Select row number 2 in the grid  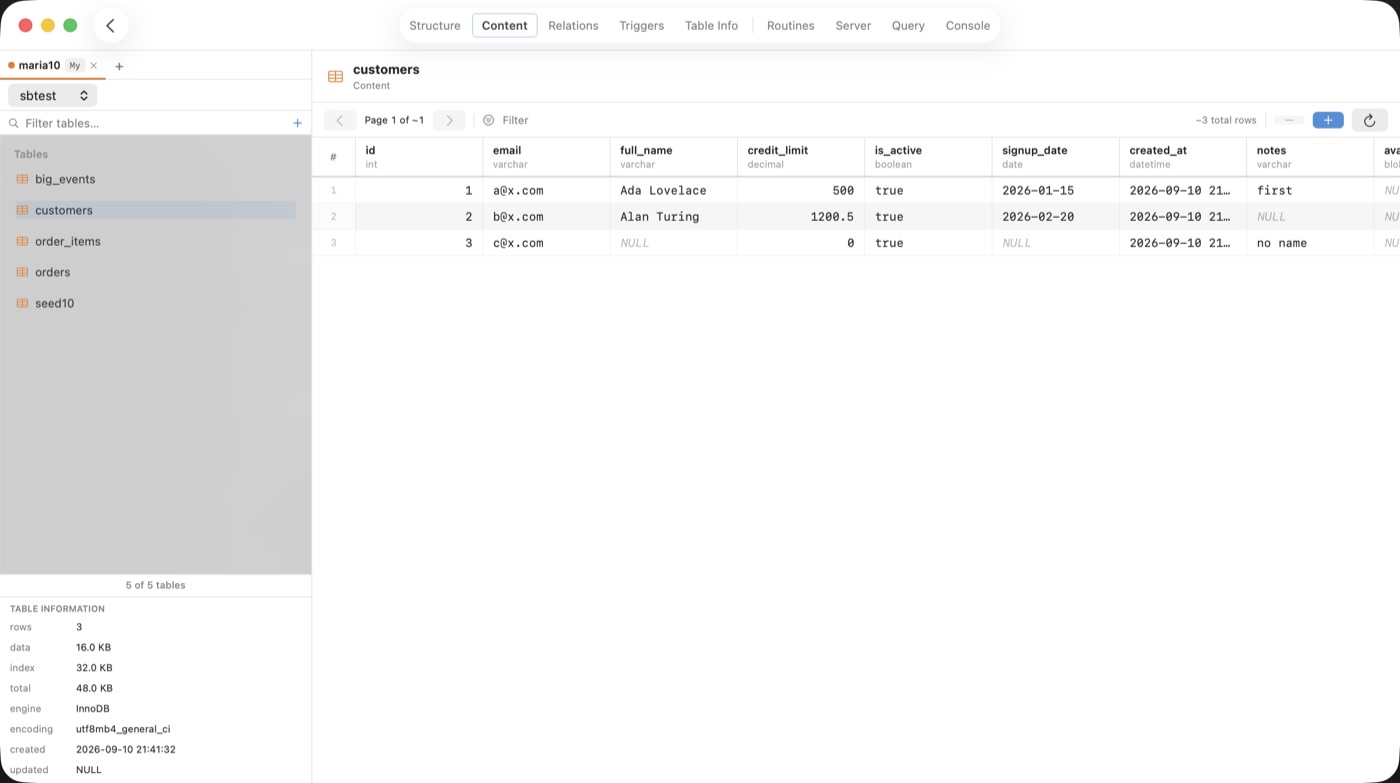click(334, 216)
